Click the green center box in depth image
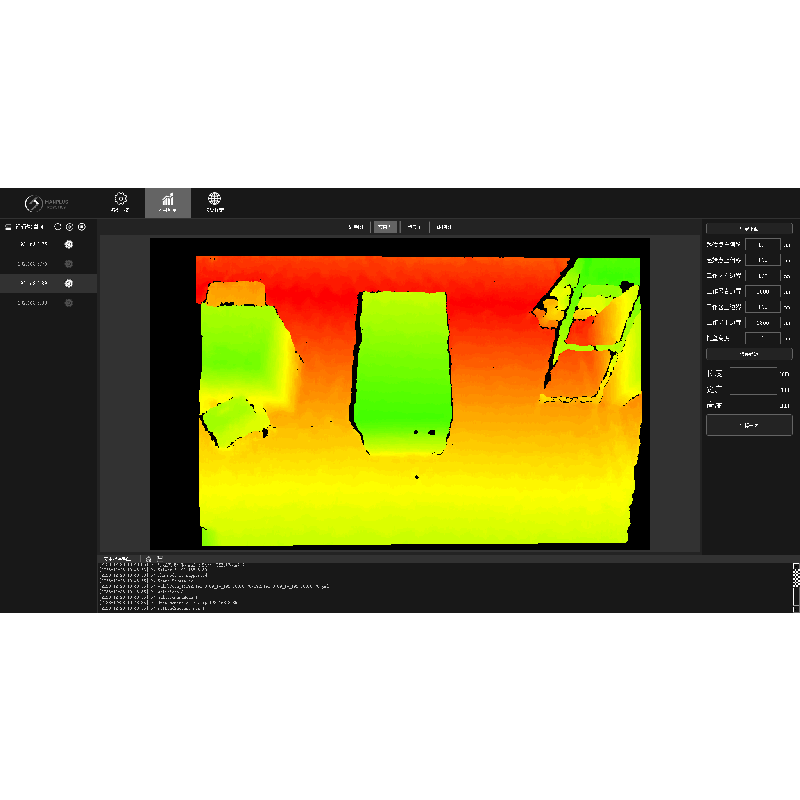 point(403,372)
